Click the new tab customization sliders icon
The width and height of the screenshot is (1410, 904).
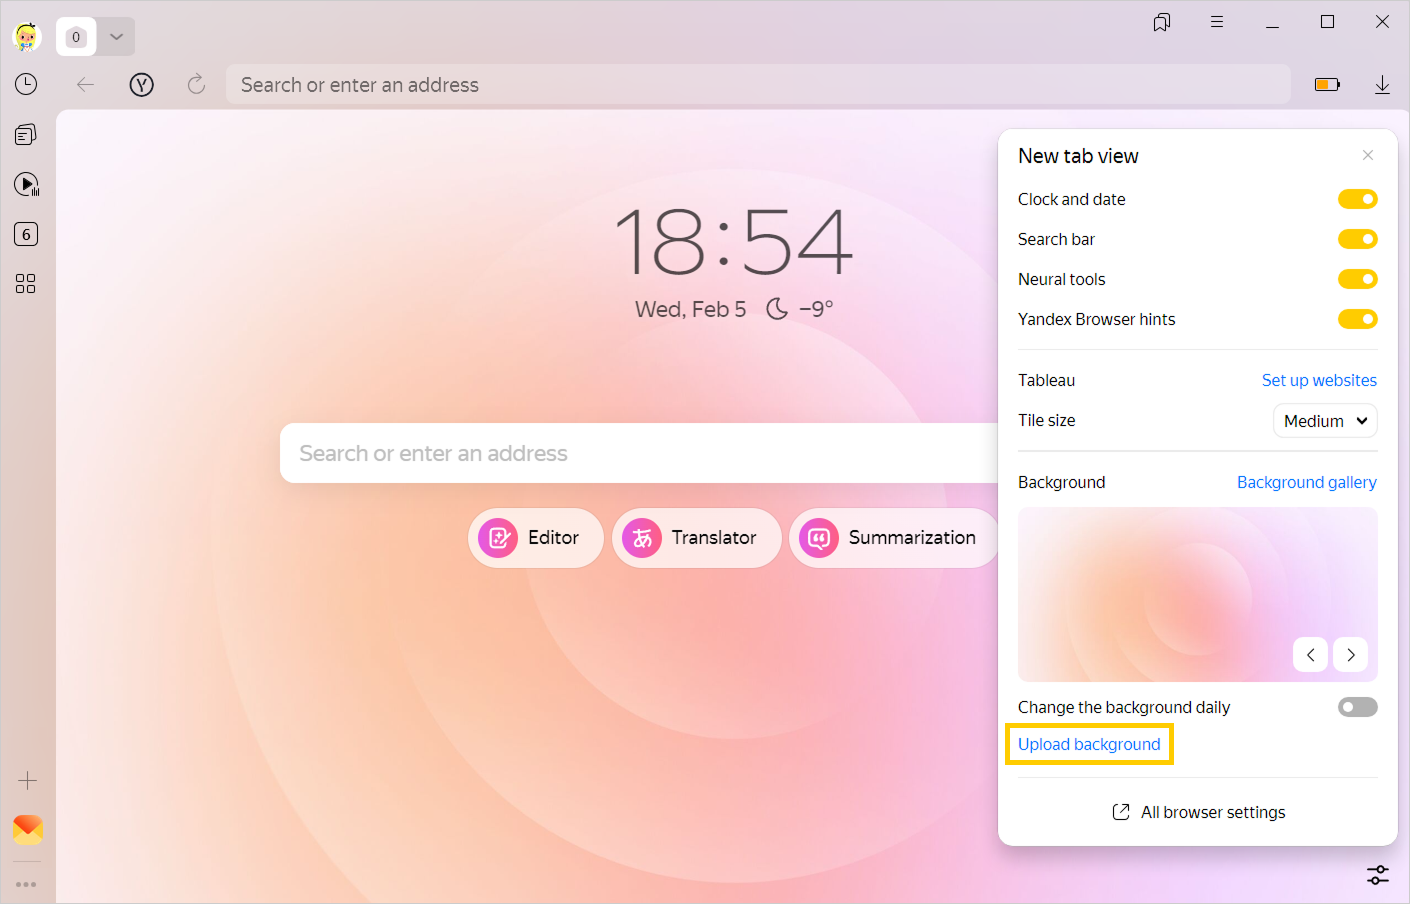tap(1378, 875)
